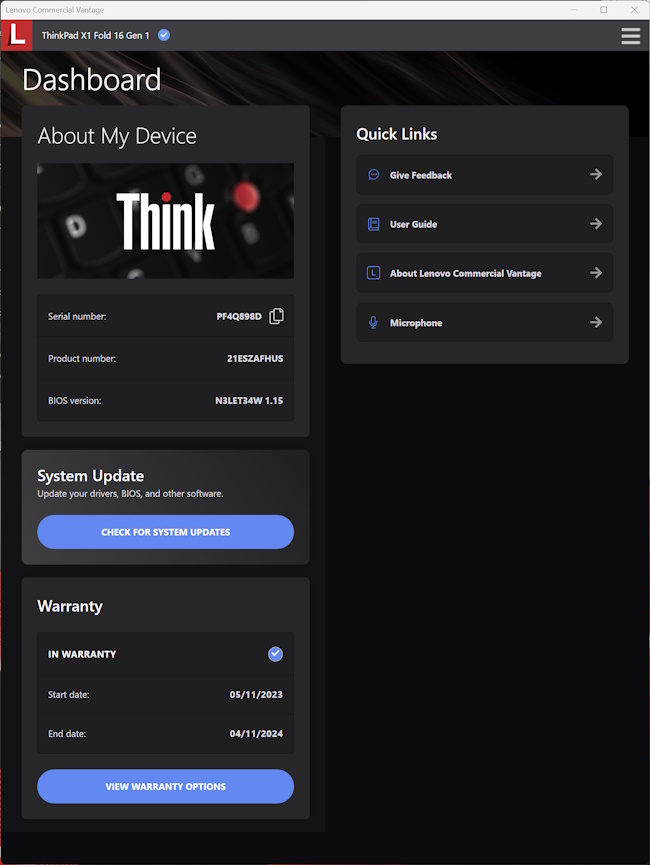The width and height of the screenshot is (650, 865).
Task: Click the arrow next to Give Feedback
Action: tap(596, 174)
